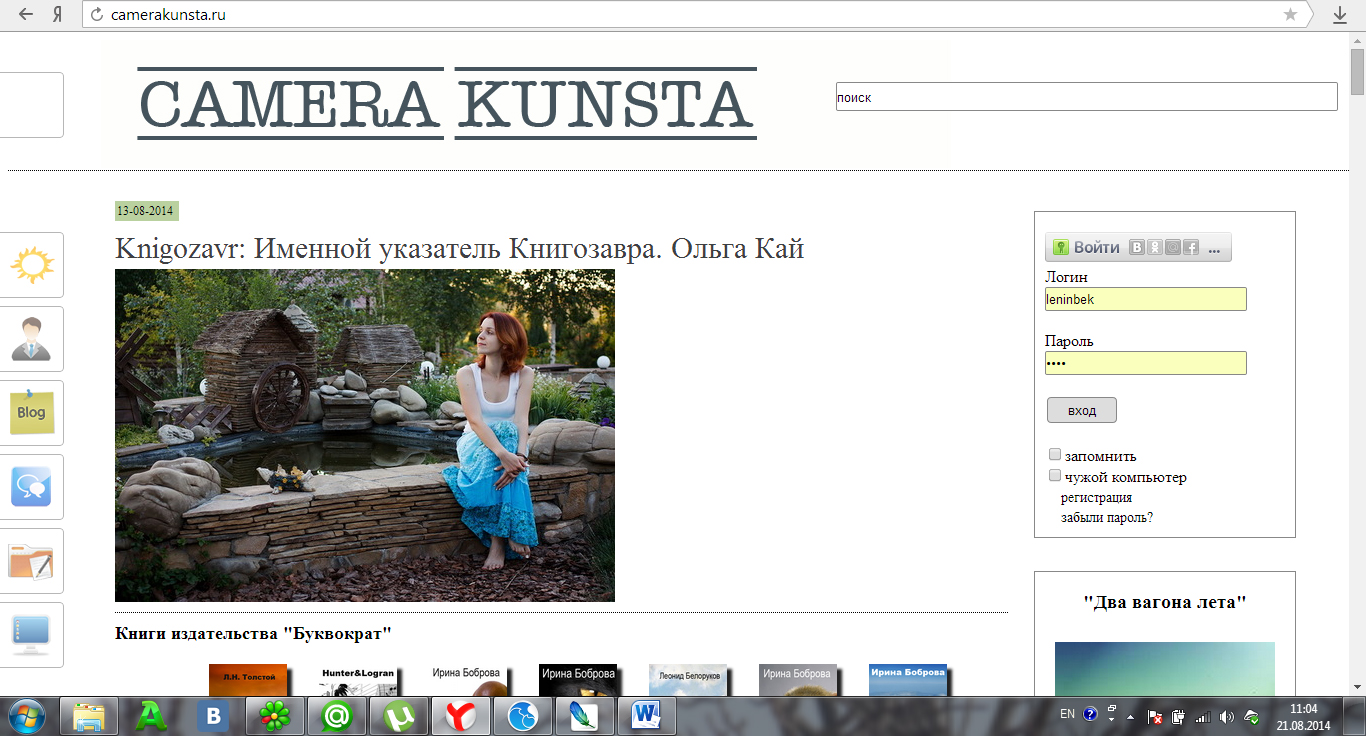Launch Microsoft Word from the taskbar
Screen dimensions: 1366x736
pyautogui.click(x=646, y=715)
